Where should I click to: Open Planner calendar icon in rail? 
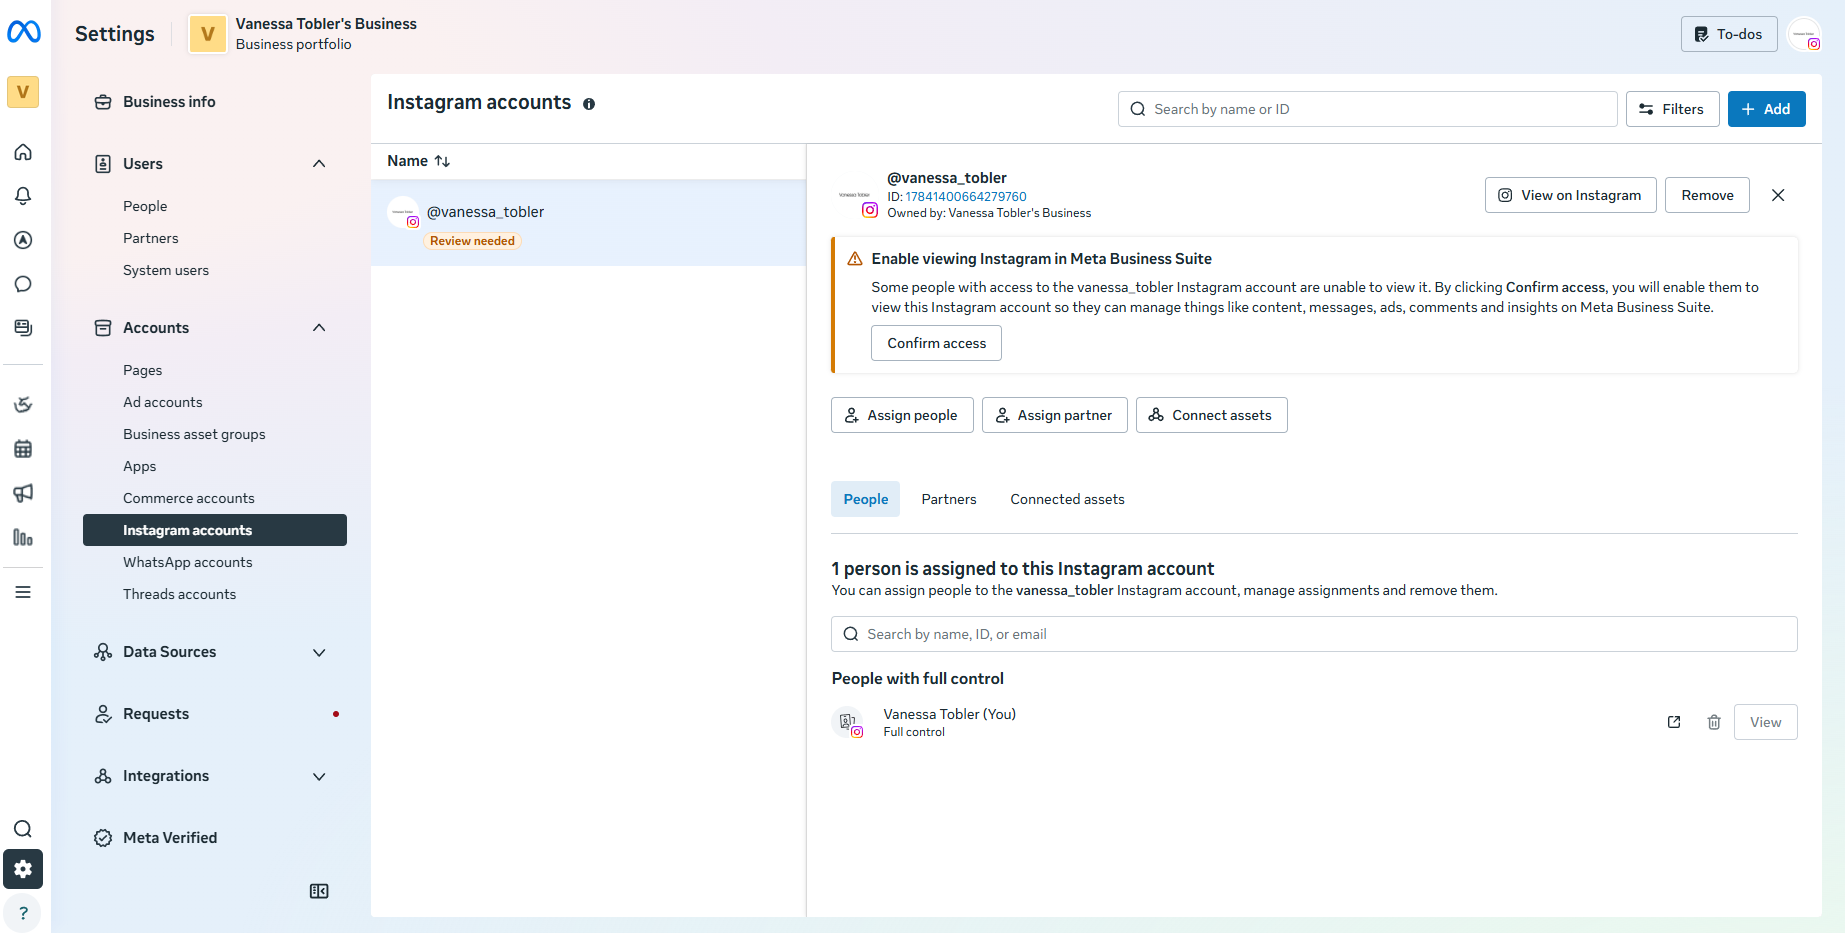tap(23, 449)
